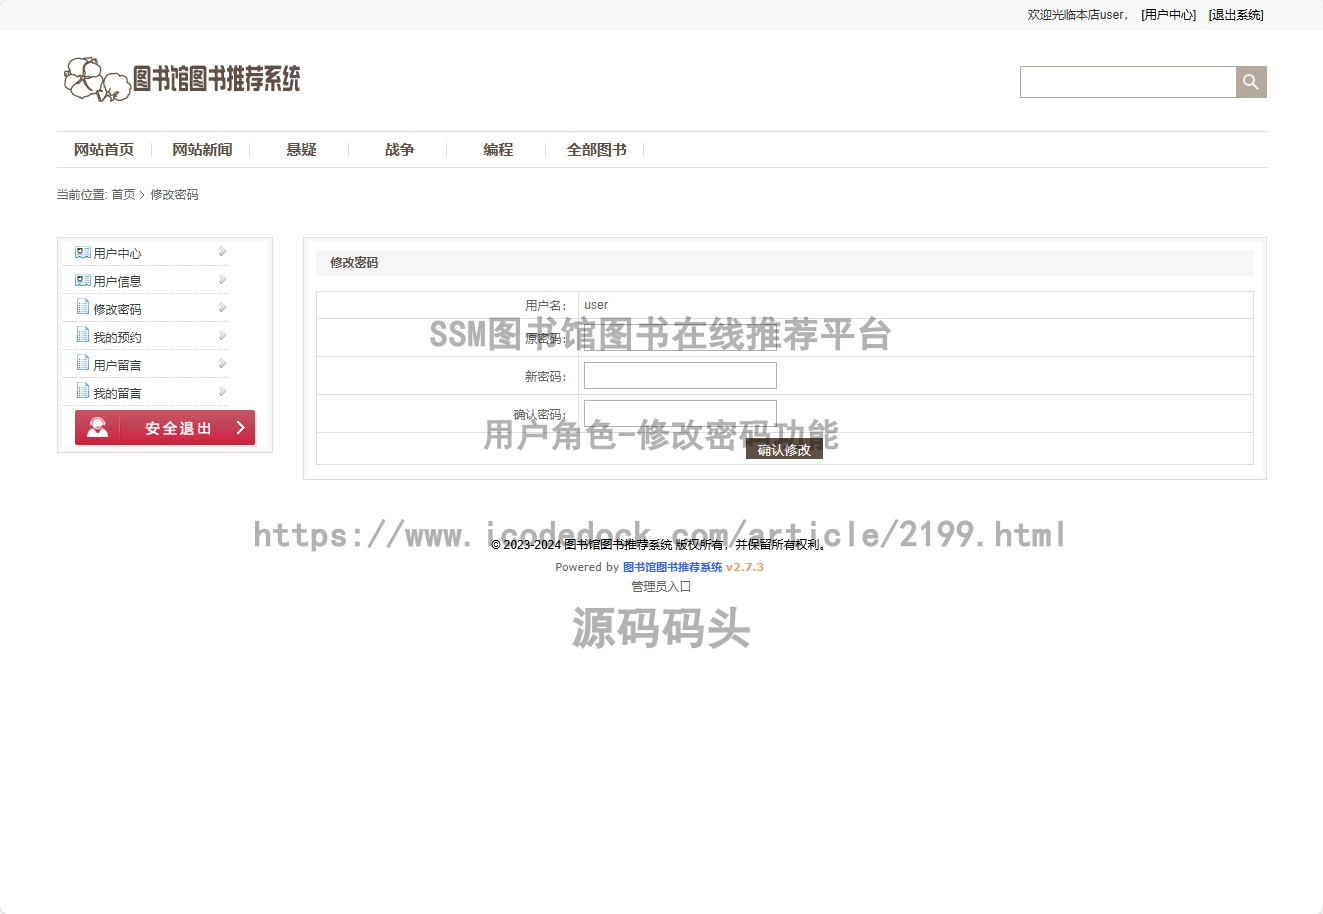Open 全部图书 in the navigation bar
This screenshot has width=1323, height=914.
pyautogui.click(x=597, y=150)
